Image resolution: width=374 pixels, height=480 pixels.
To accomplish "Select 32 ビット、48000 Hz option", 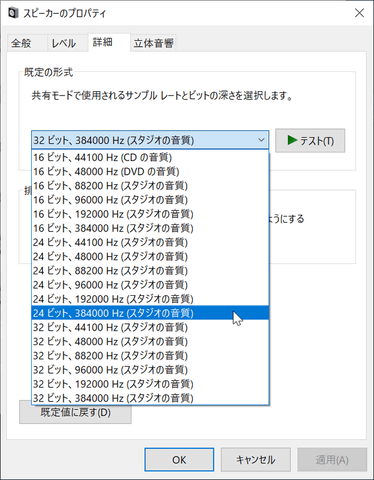I will pos(150,342).
